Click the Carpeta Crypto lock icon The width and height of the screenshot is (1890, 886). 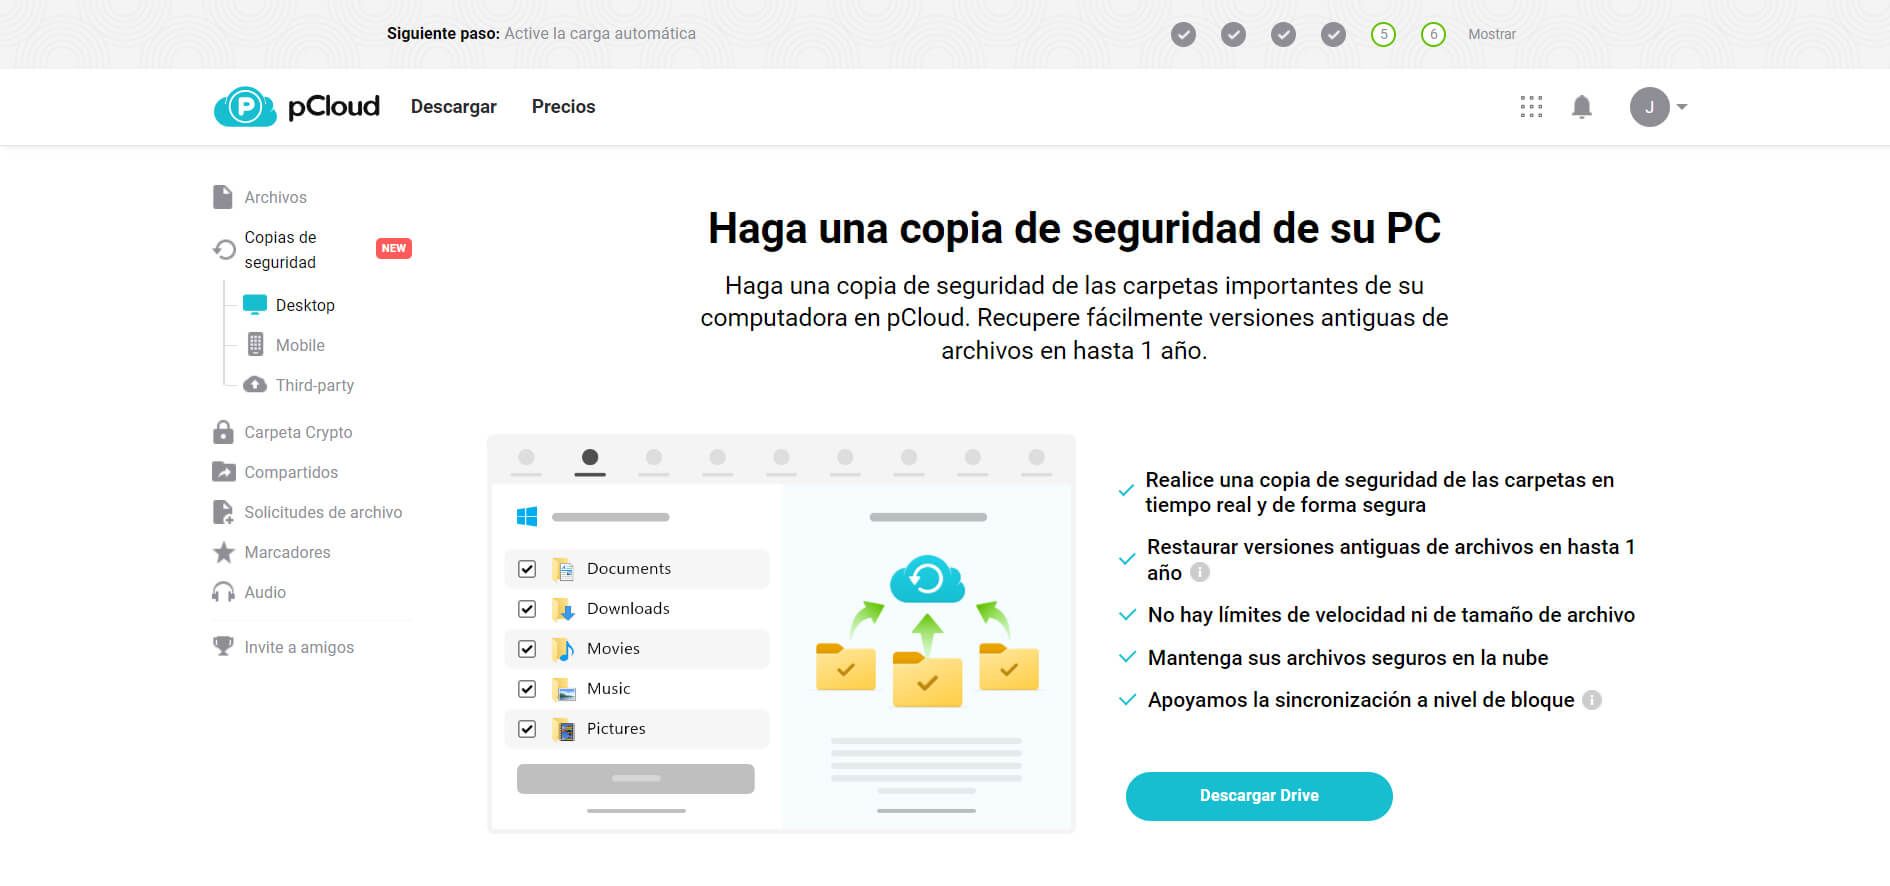[x=223, y=432]
